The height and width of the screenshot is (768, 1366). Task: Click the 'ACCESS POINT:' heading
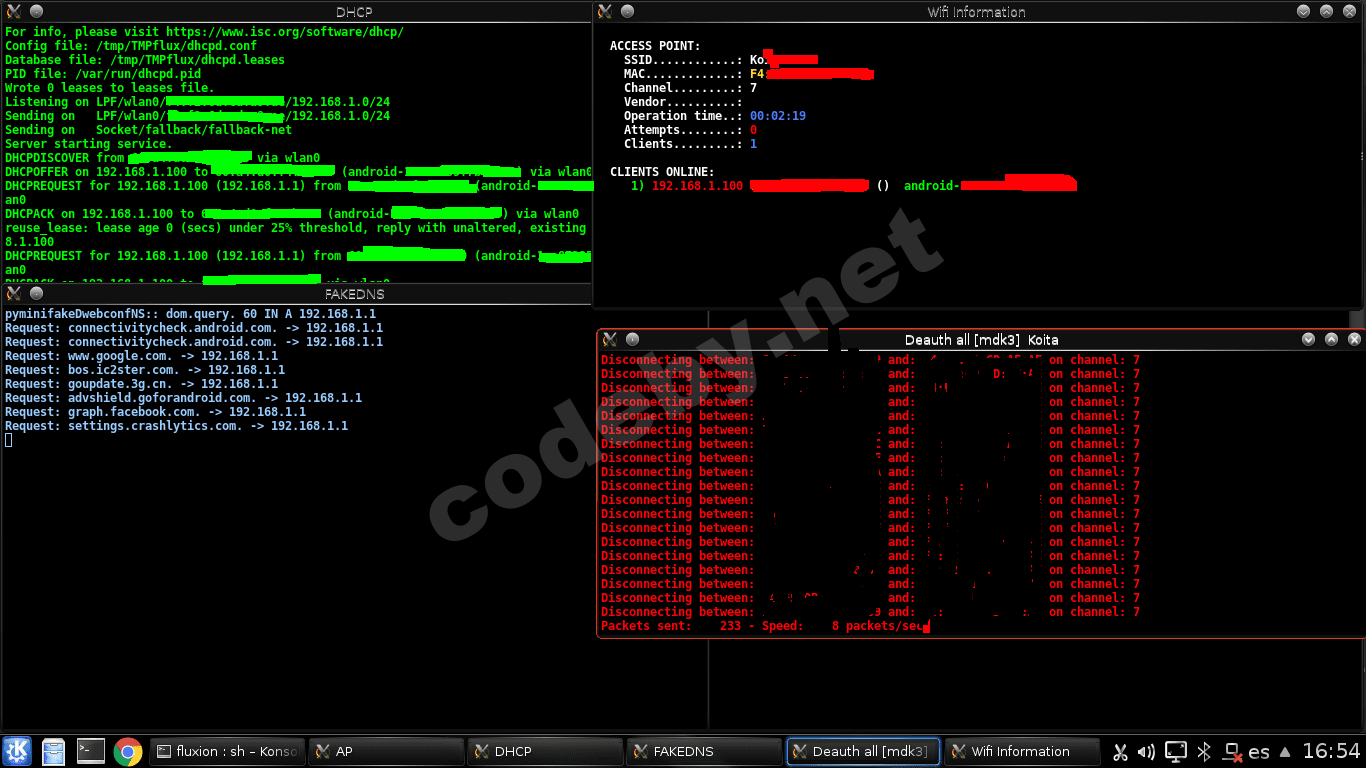tap(655, 46)
